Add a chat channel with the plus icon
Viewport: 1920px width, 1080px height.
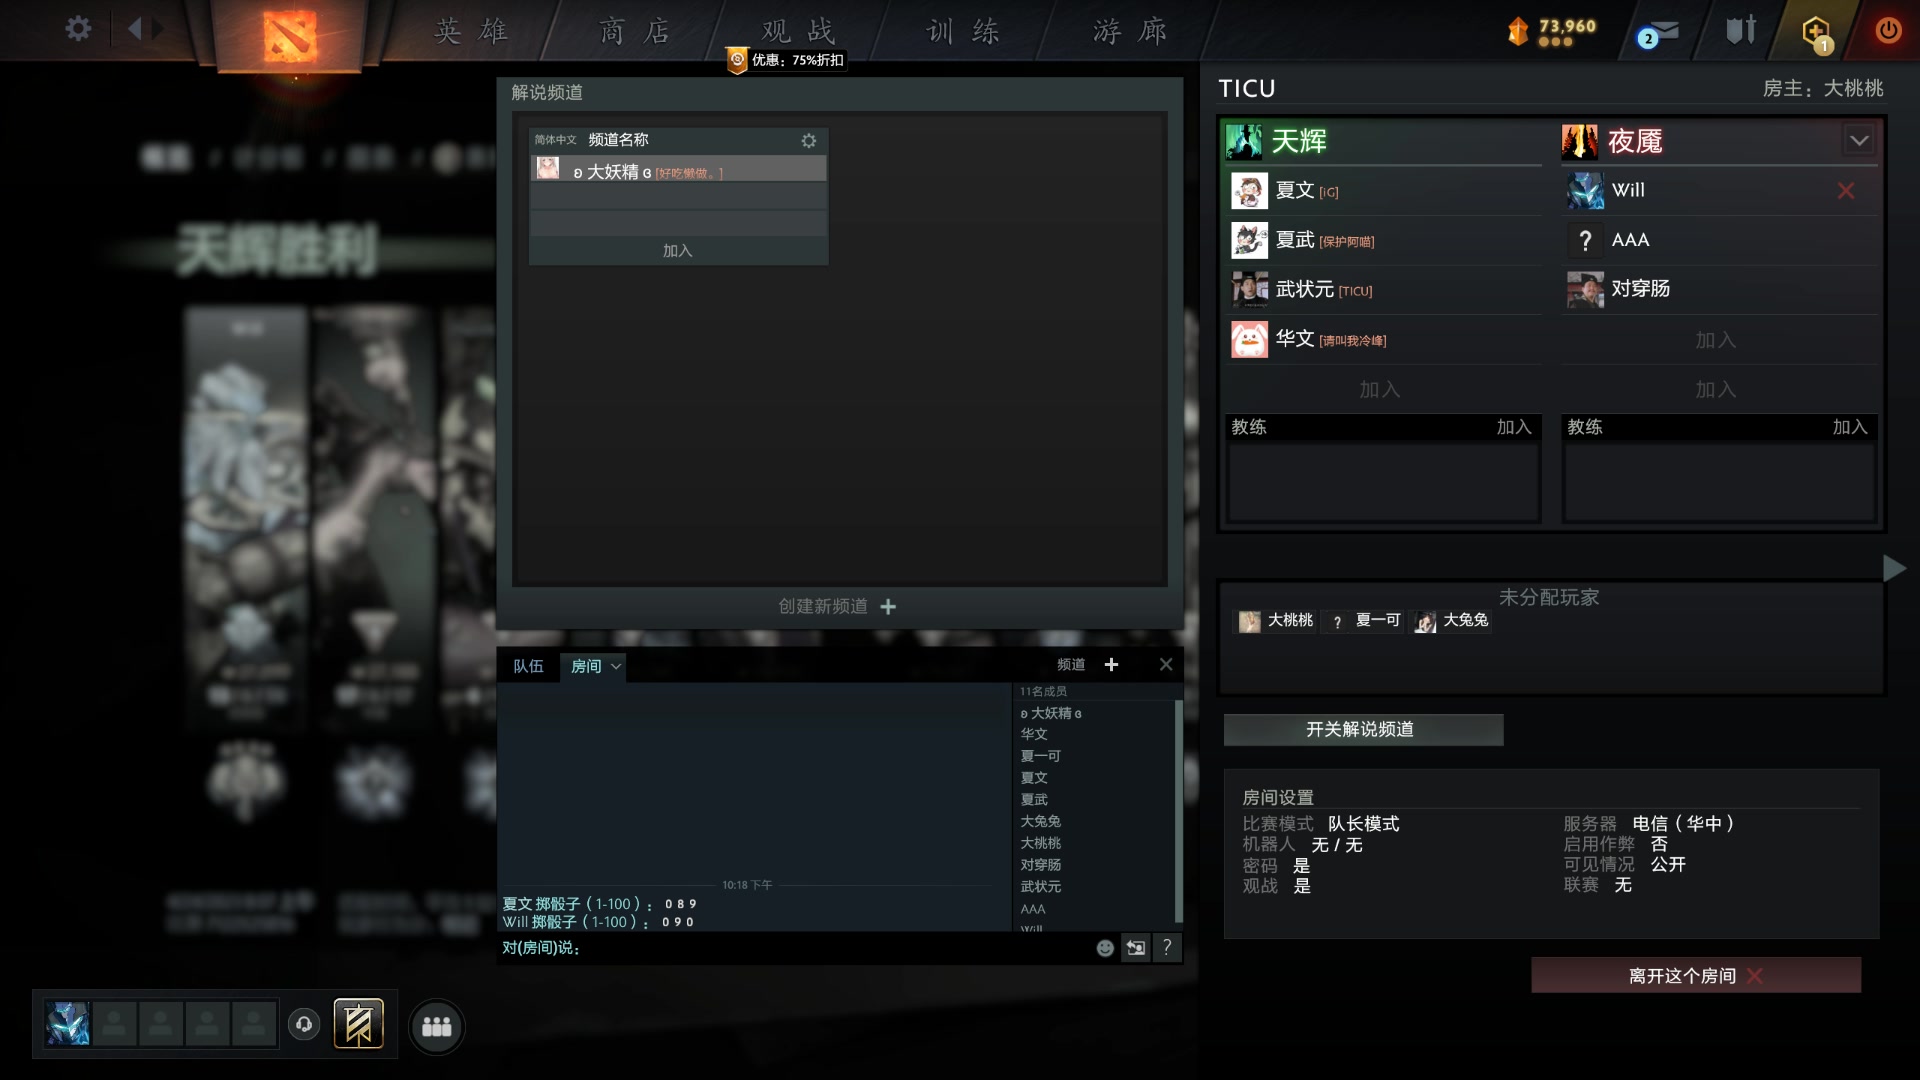[1111, 665]
